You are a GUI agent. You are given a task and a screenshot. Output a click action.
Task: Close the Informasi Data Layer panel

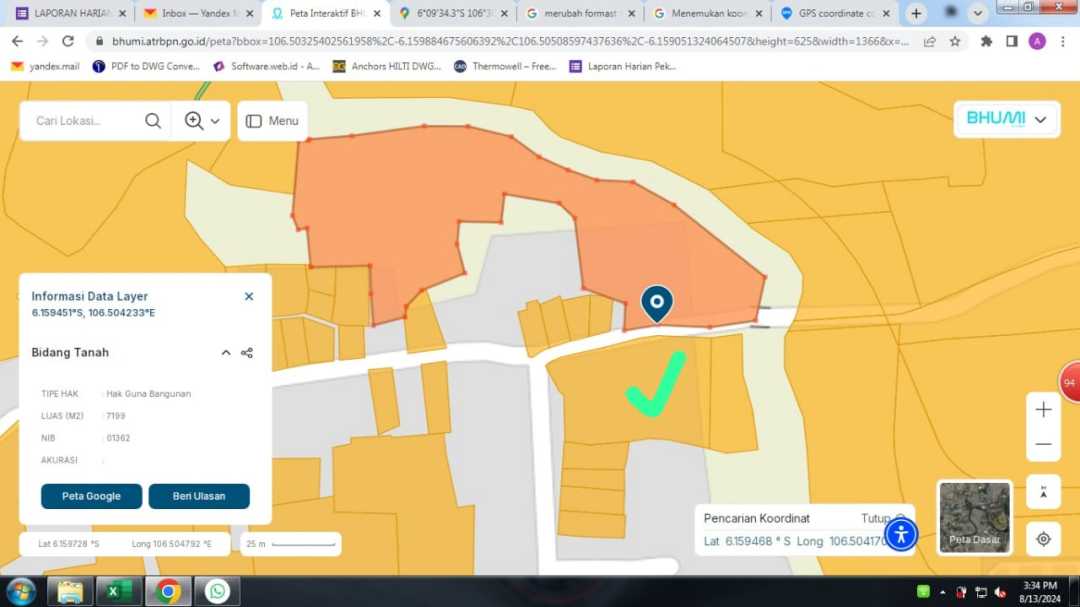[249, 297]
